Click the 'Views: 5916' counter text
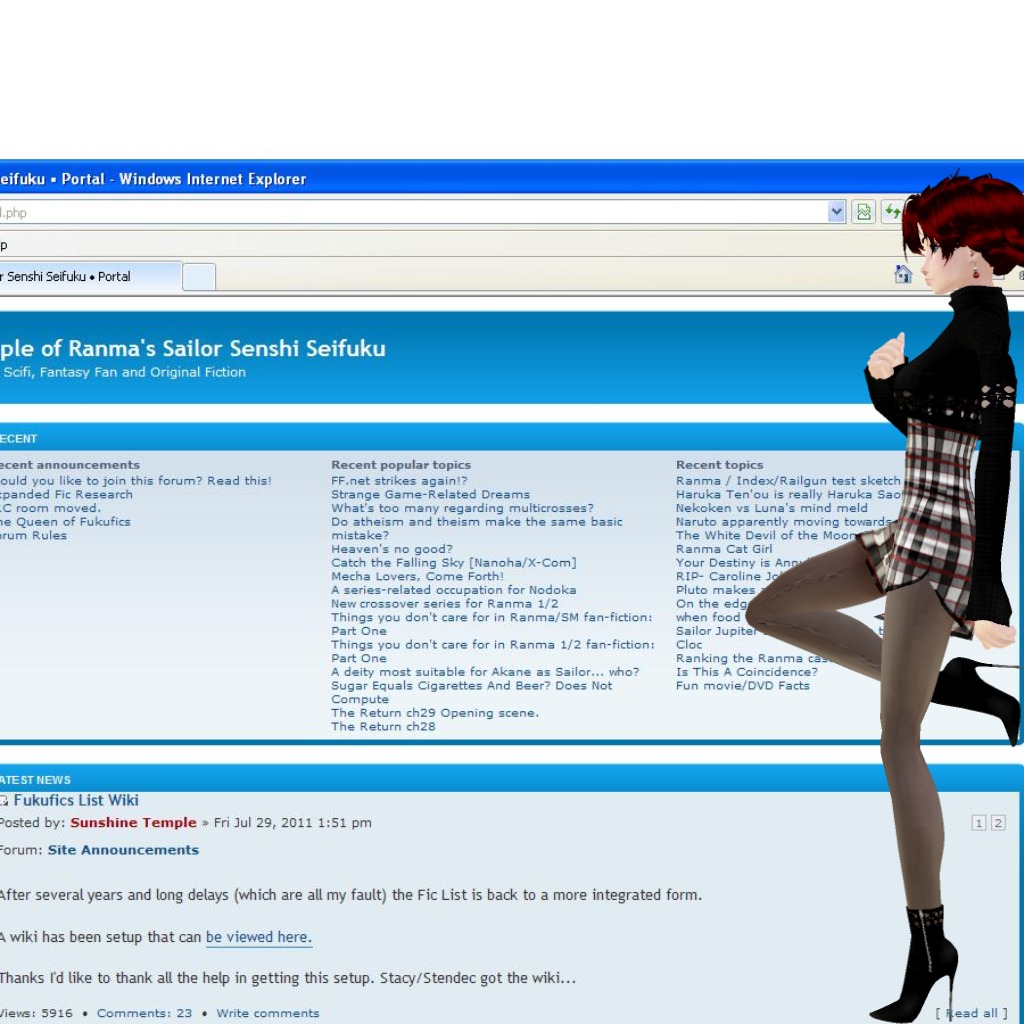 (x=36, y=1013)
